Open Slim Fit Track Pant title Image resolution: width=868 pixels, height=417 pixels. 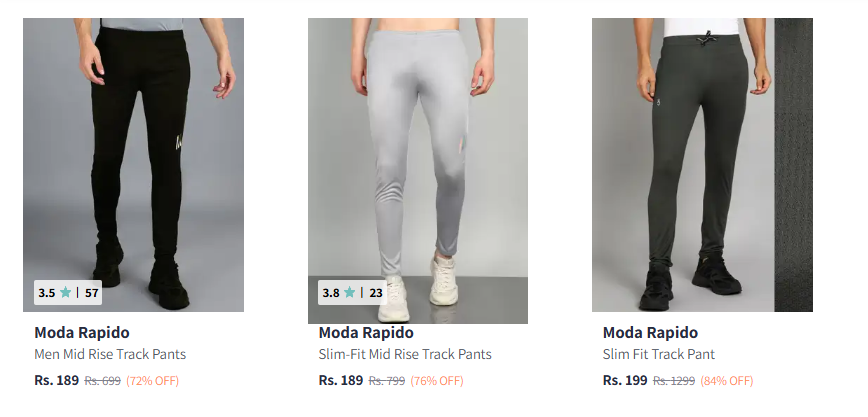pos(659,354)
